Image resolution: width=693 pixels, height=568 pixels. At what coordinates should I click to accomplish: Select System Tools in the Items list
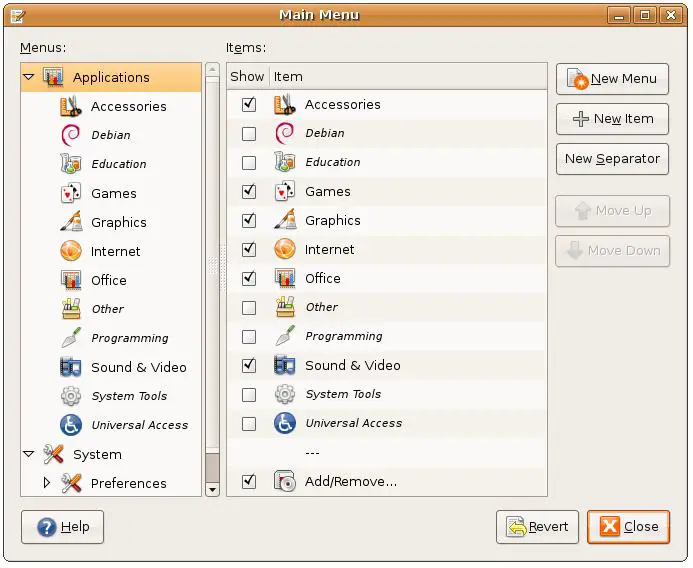click(x=387, y=394)
